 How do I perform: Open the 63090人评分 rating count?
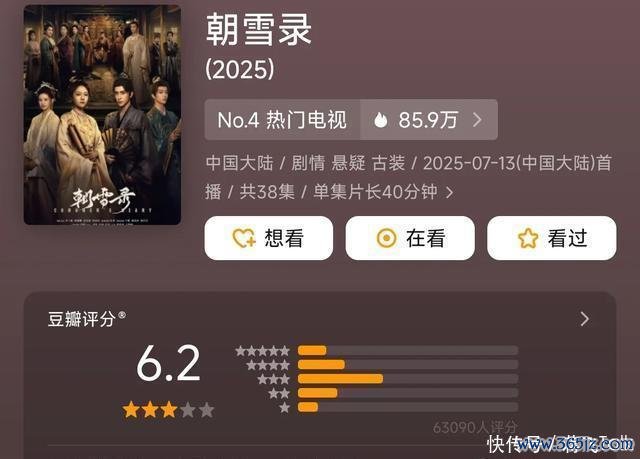(x=475, y=428)
